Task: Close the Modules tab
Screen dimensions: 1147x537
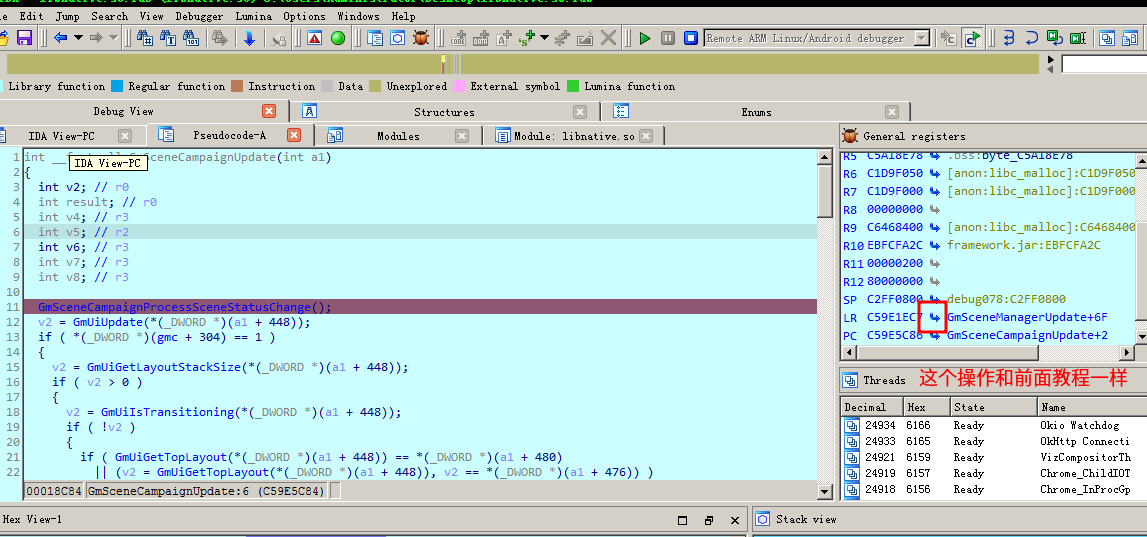Action: tap(462, 136)
